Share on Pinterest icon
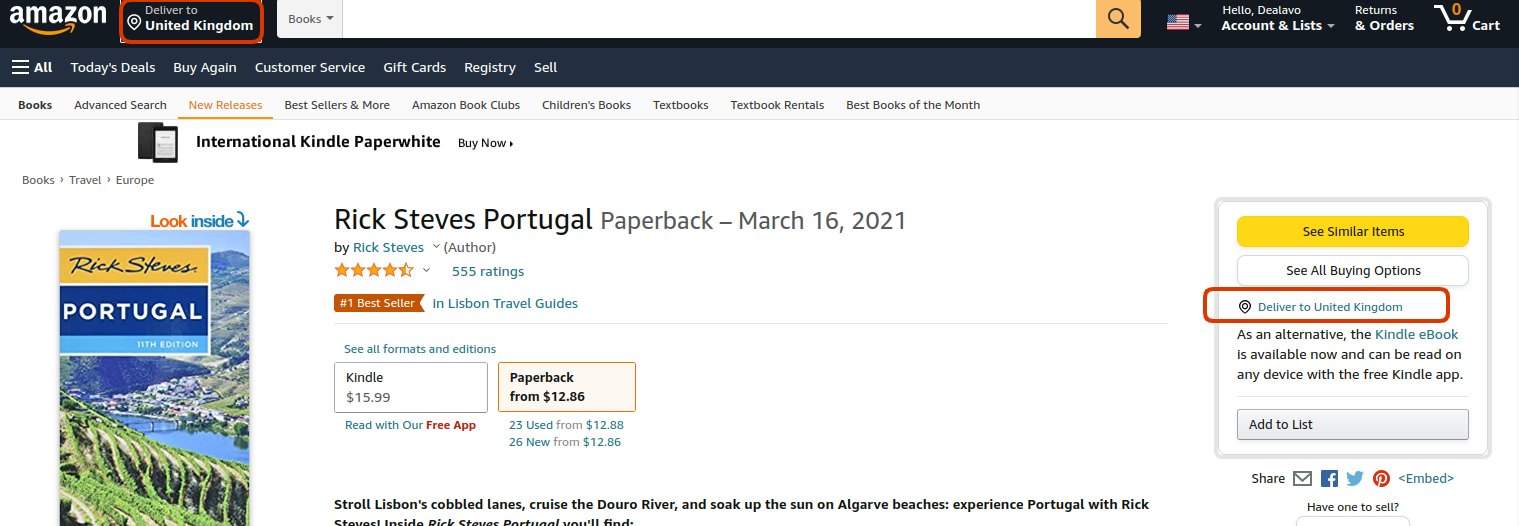Viewport: 1519px width, 526px height. (1381, 479)
